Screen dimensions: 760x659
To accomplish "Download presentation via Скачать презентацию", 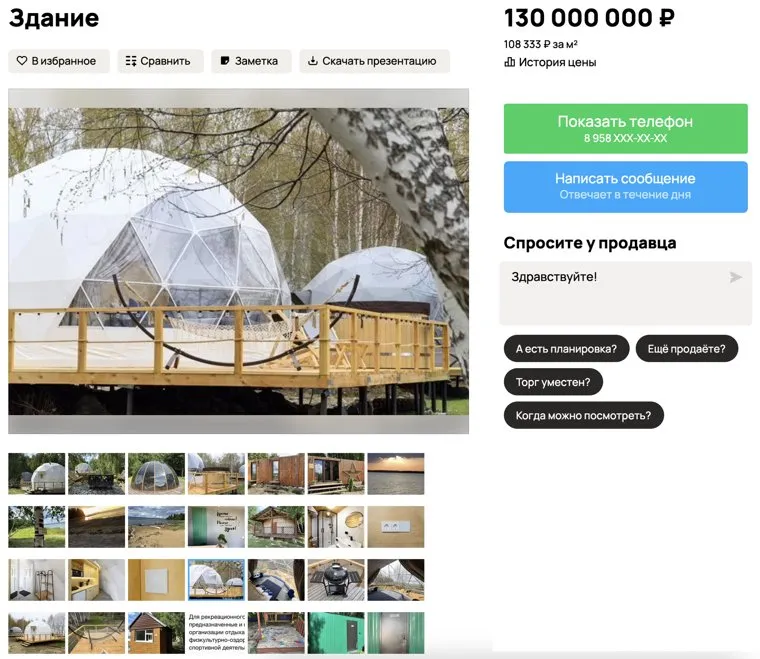I will point(374,61).
